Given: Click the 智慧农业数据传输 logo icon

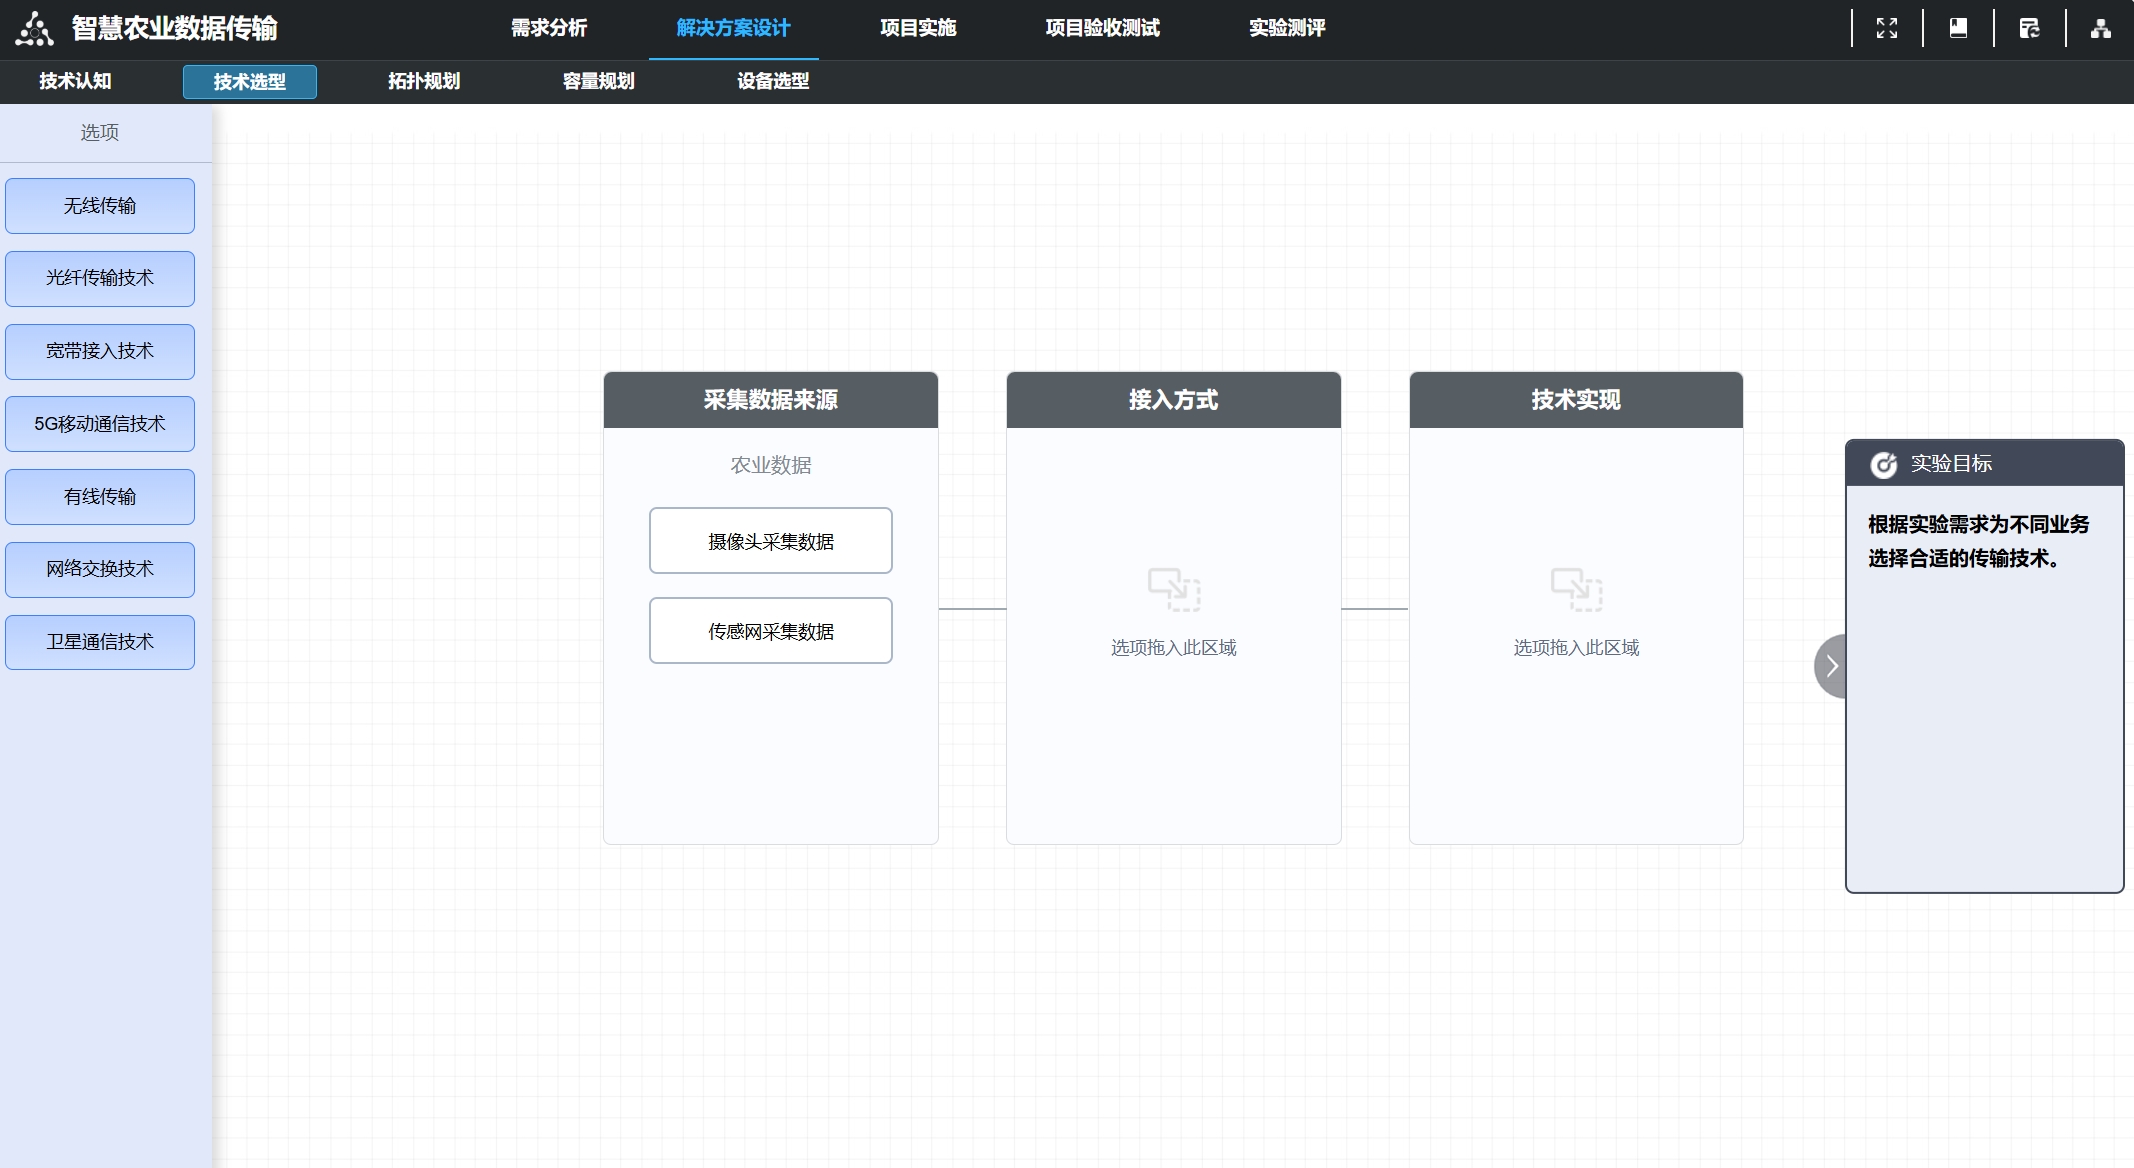Looking at the screenshot, I should point(34,28).
